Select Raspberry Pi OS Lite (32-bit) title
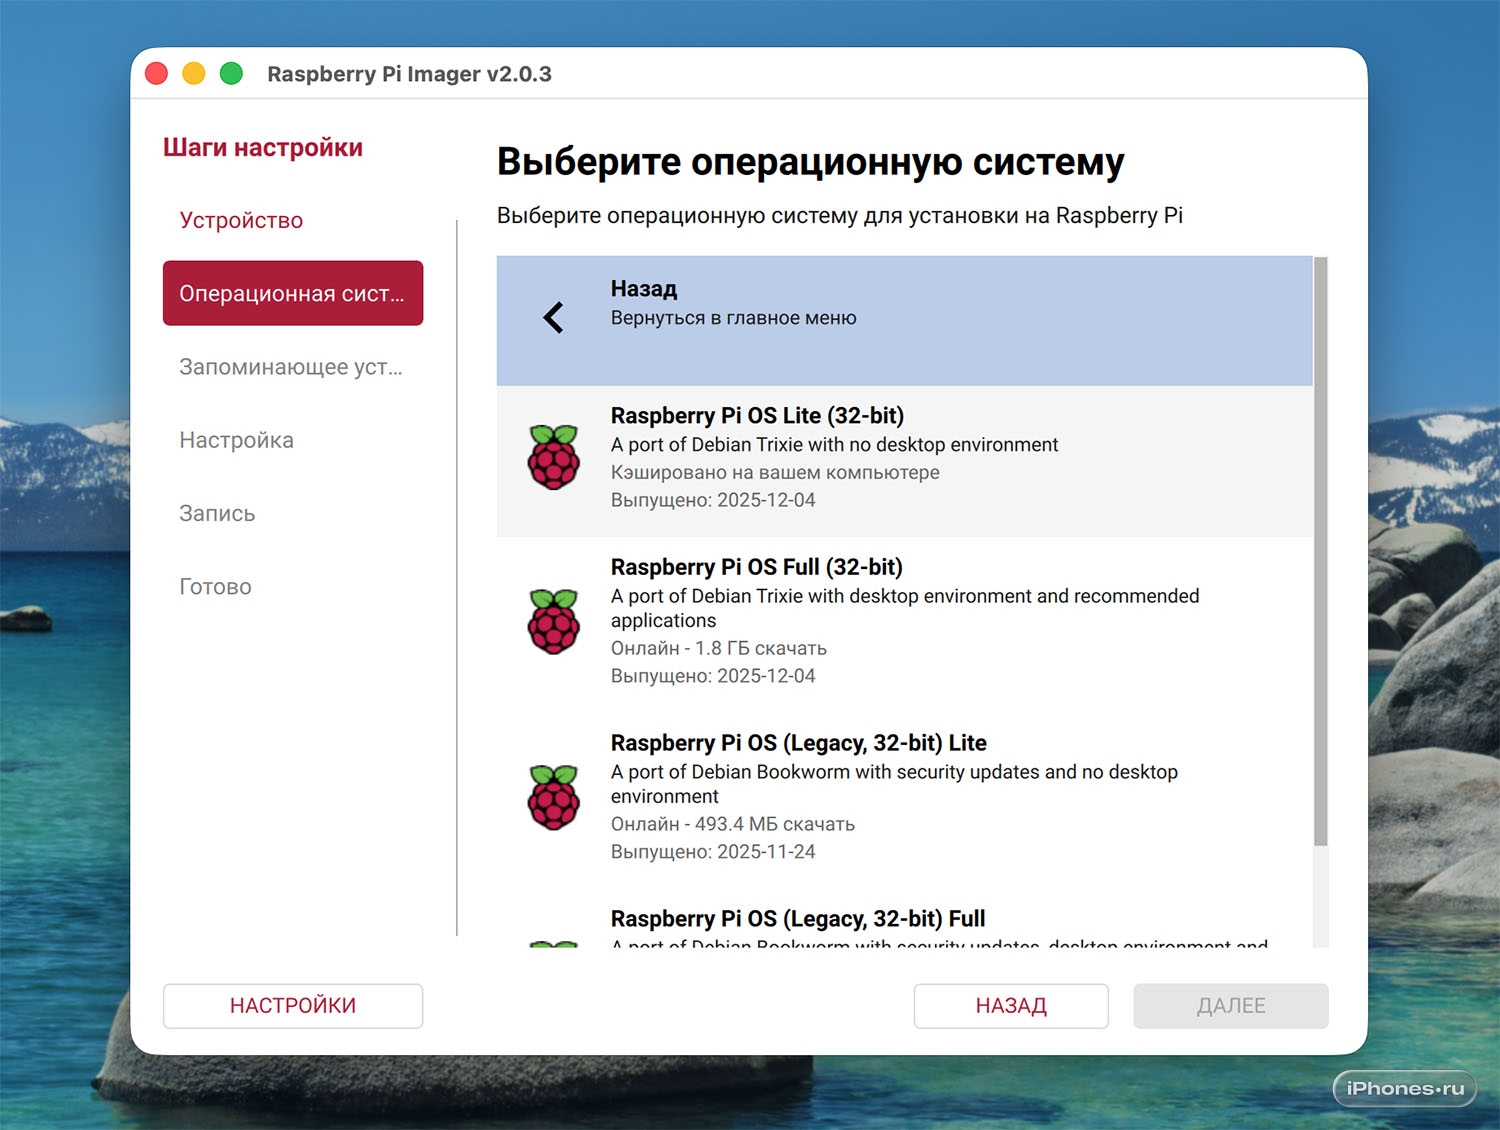This screenshot has width=1500, height=1130. tap(757, 415)
